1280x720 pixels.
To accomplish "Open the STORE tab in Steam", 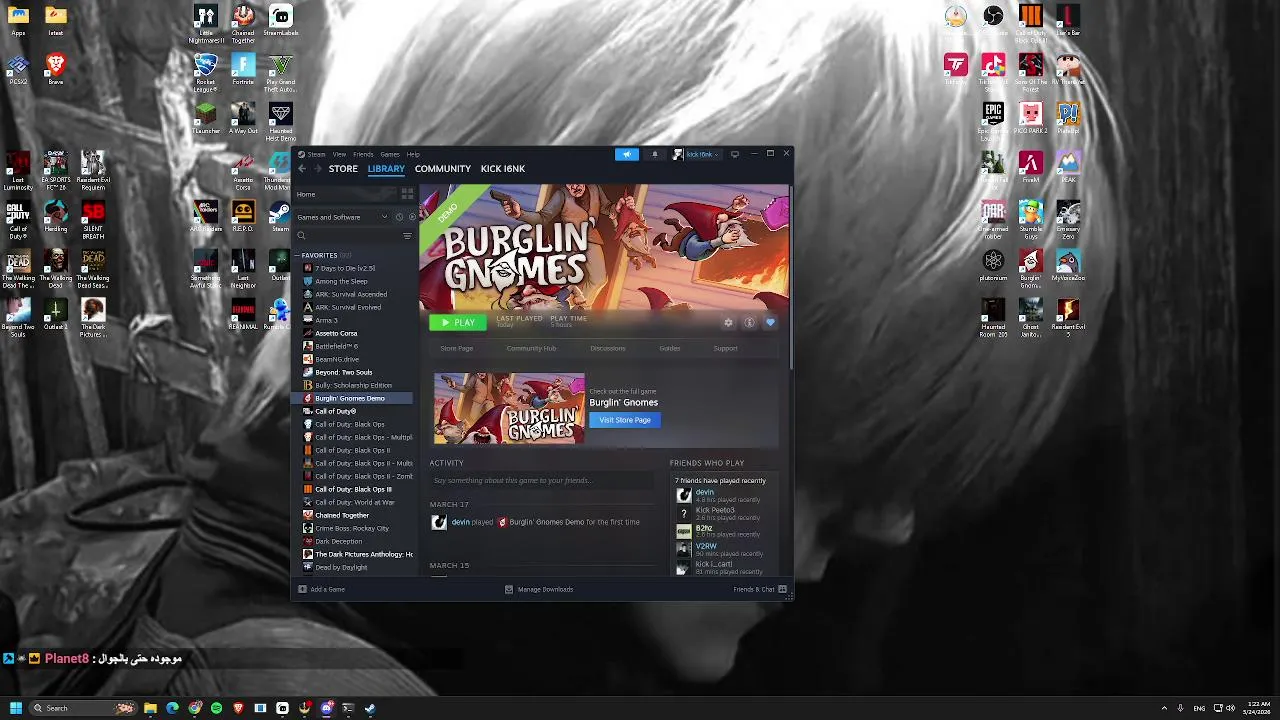I will (x=343, y=169).
